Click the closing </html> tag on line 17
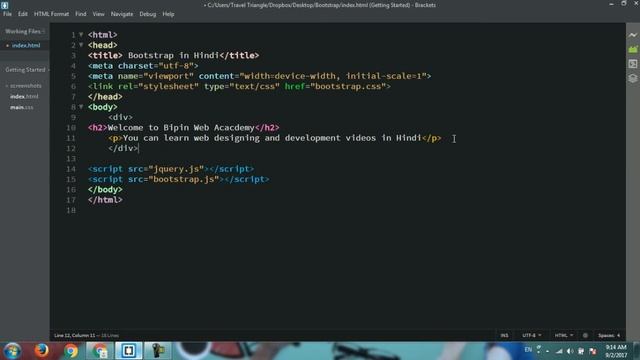 [105, 200]
